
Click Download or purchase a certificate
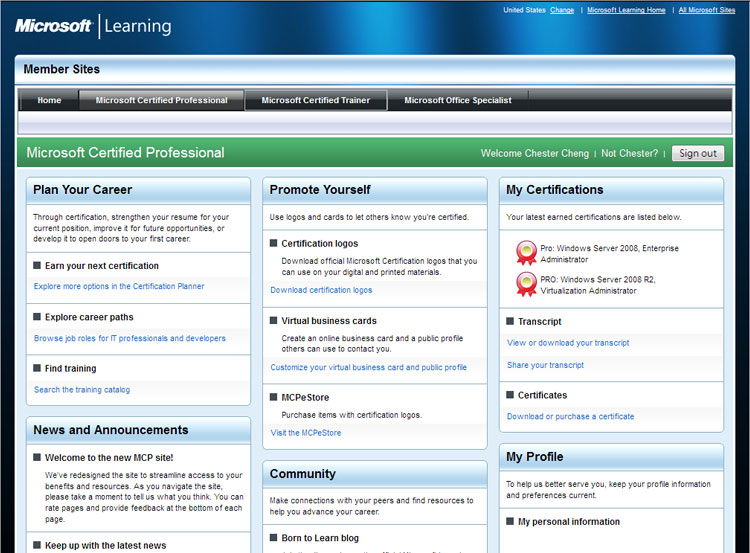click(570, 417)
